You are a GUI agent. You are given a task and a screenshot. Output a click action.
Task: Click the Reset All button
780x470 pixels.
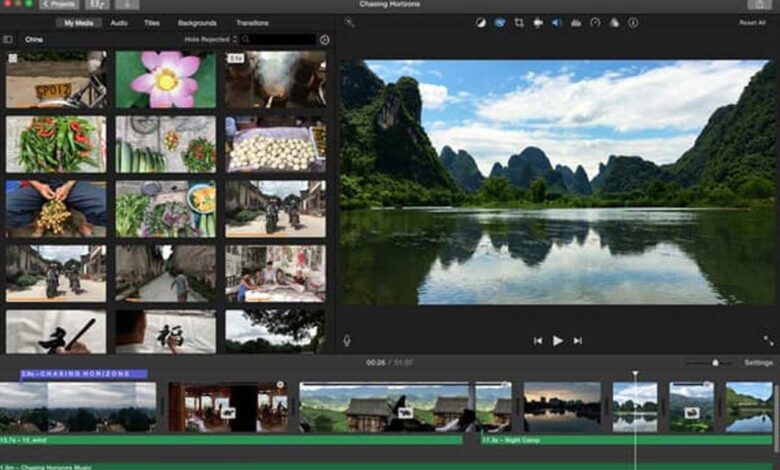(x=752, y=22)
